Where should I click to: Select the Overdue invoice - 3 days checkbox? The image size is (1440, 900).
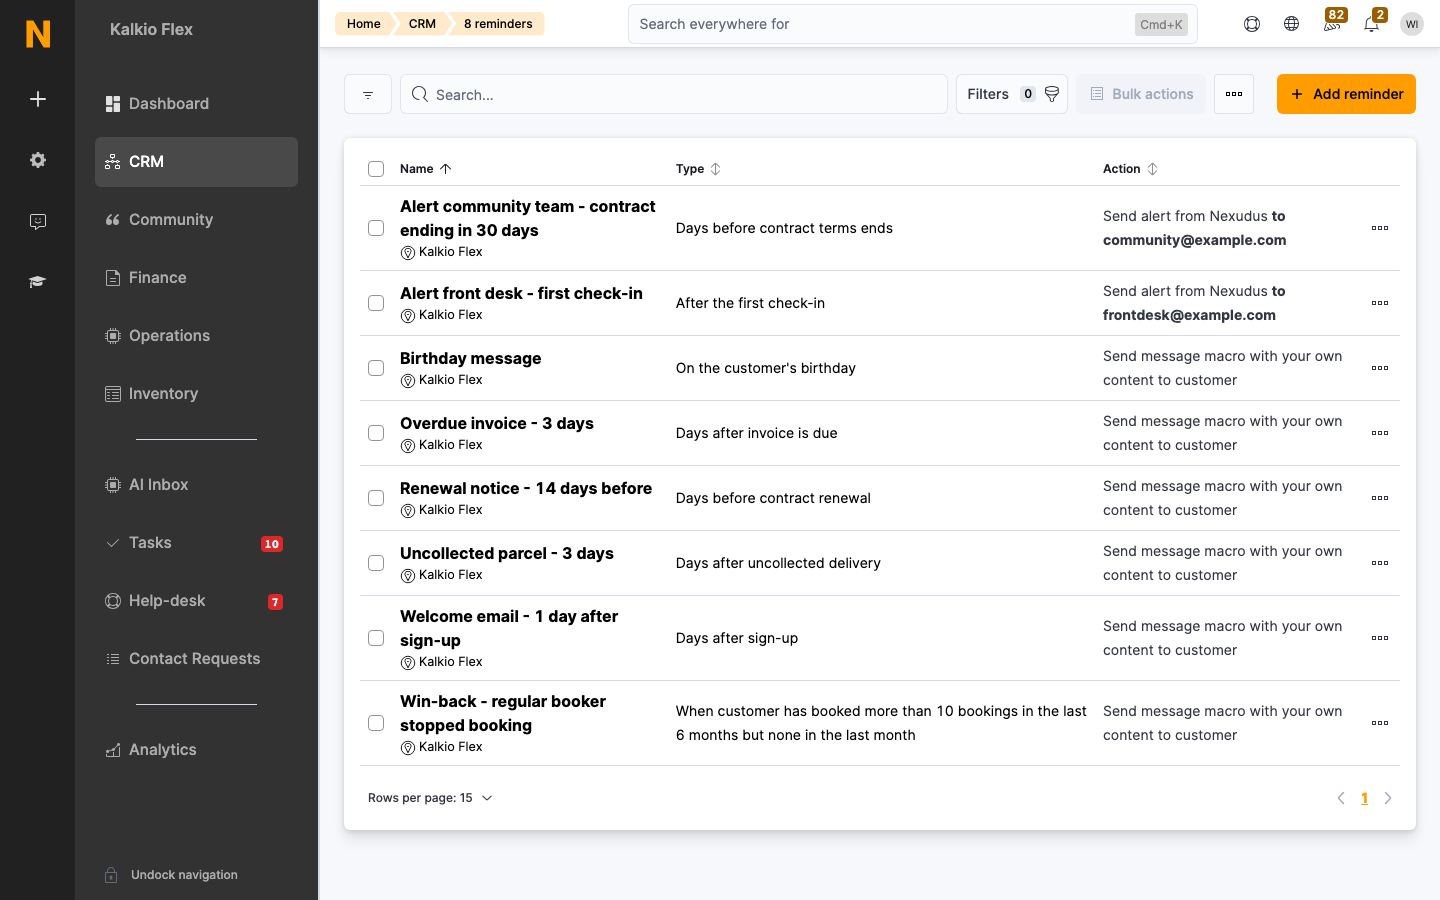pyautogui.click(x=376, y=433)
